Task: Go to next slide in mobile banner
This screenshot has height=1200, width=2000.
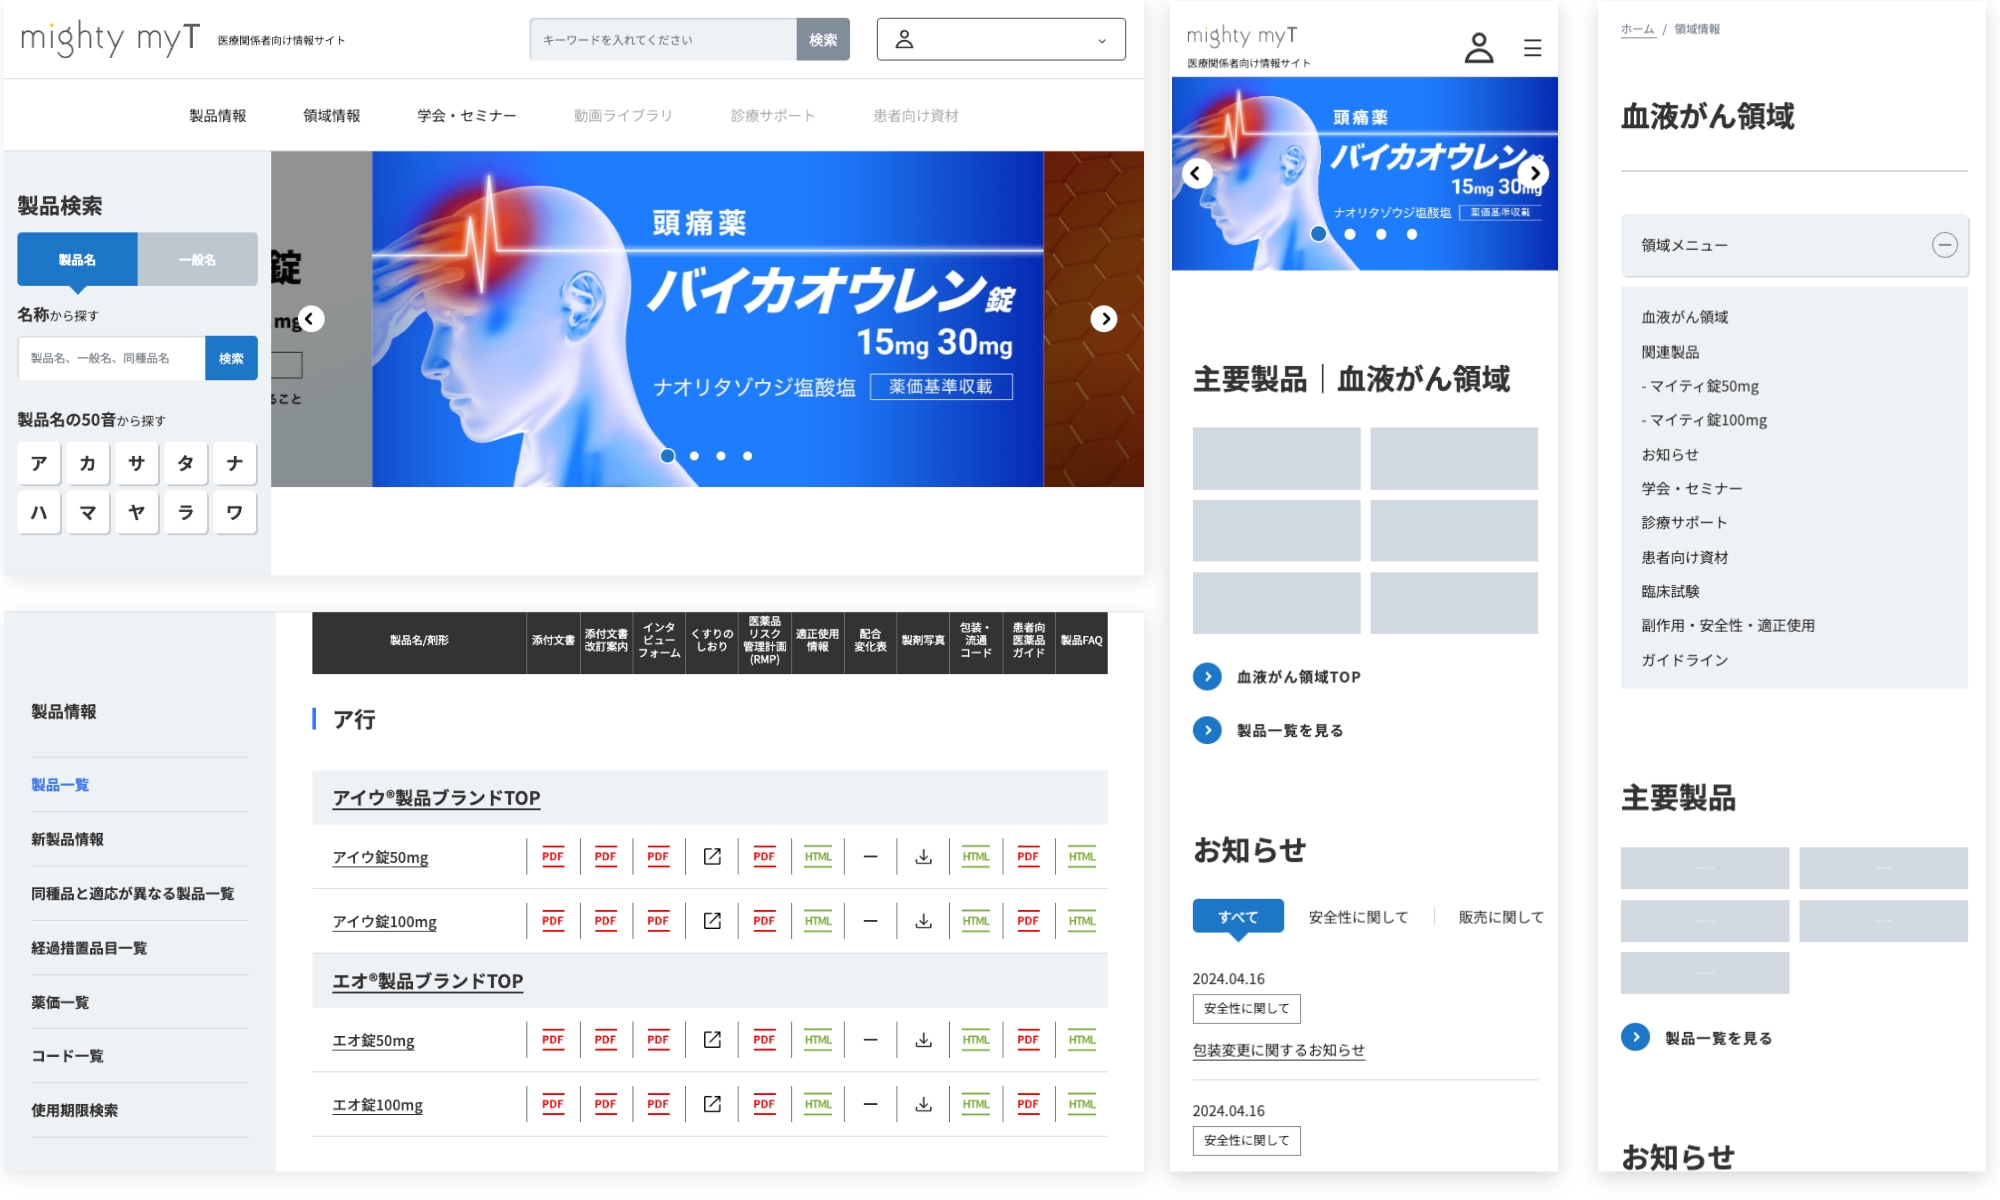Action: coord(1534,173)
